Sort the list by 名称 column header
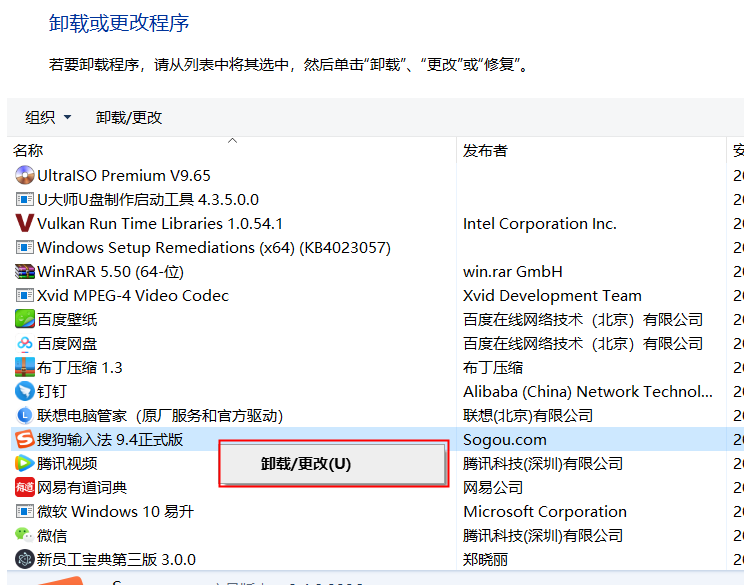Viewport: 744px width, 585px height. click(28, 151)
